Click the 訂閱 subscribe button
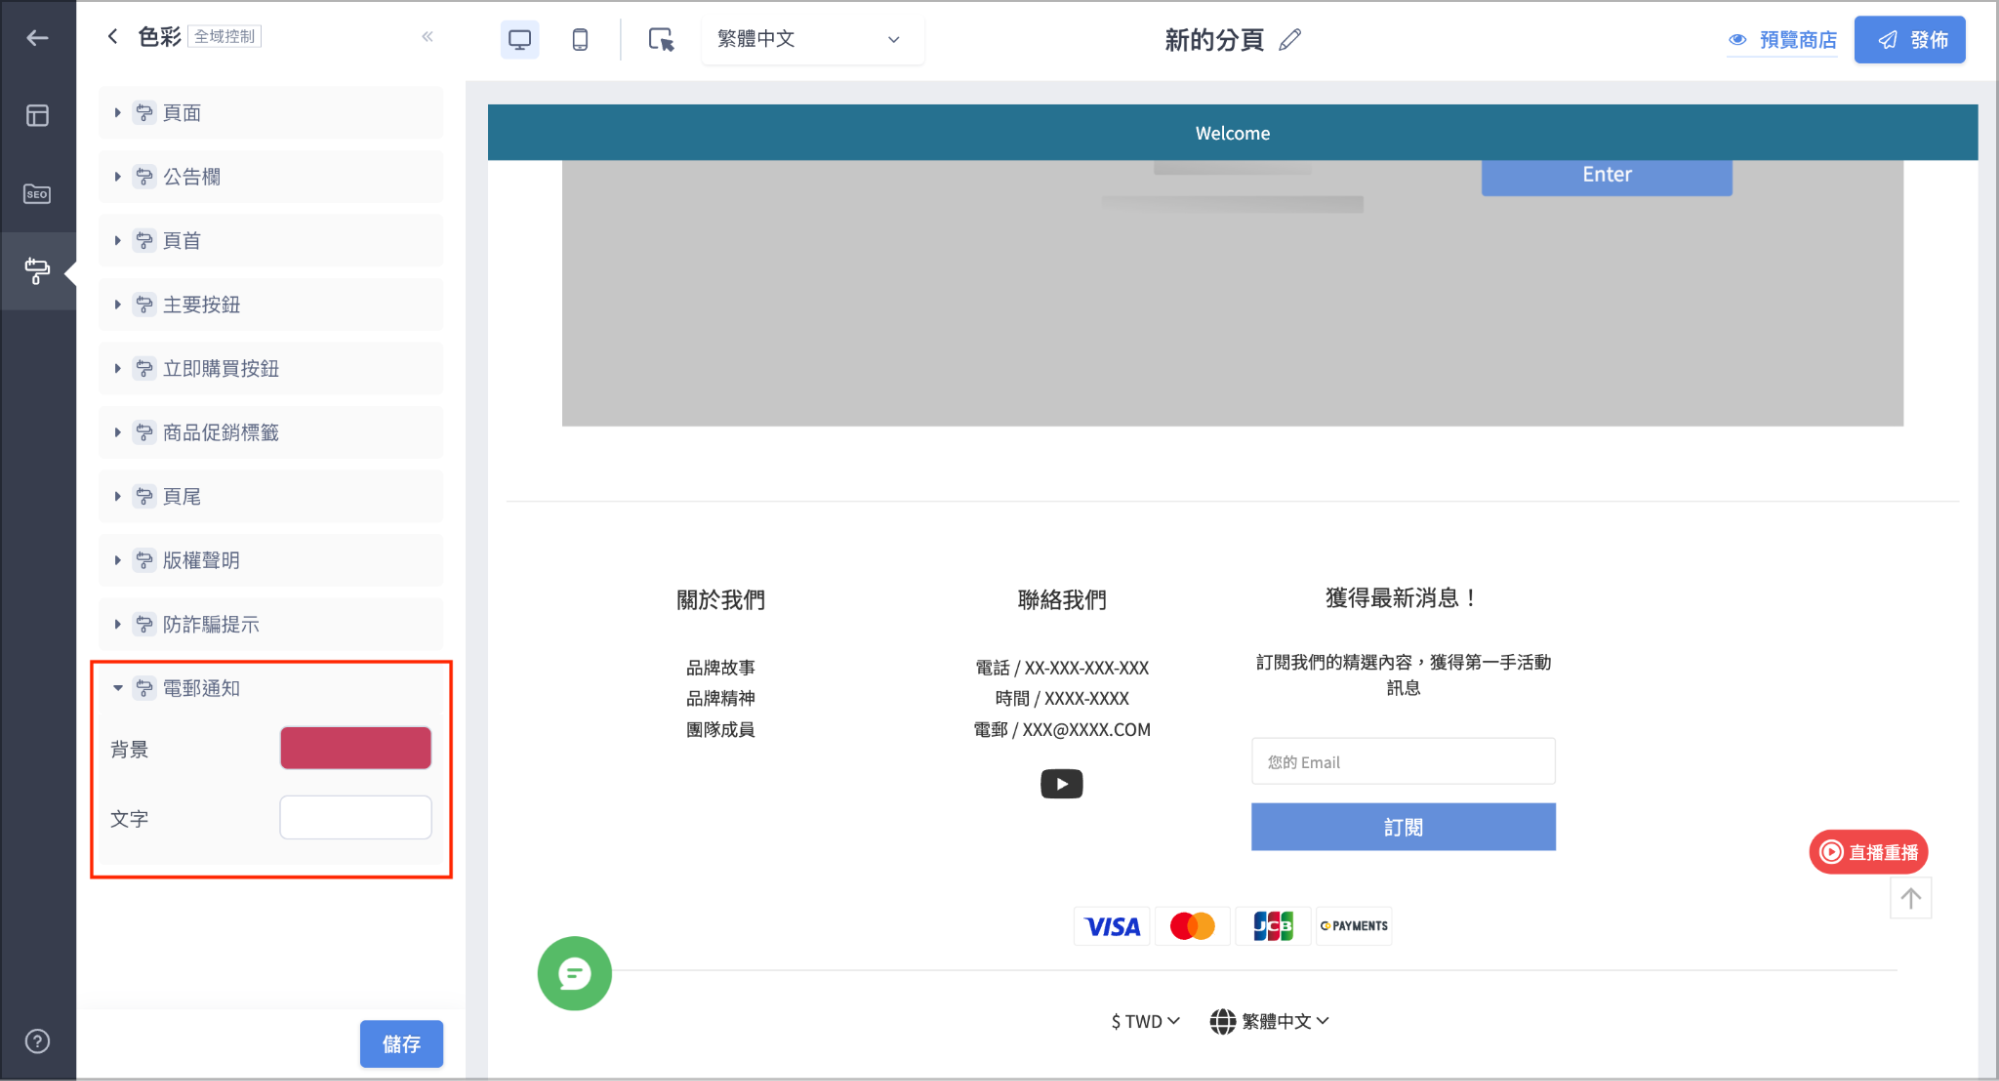Viewport: 1999px width, 1081px height. (1402, 827)
